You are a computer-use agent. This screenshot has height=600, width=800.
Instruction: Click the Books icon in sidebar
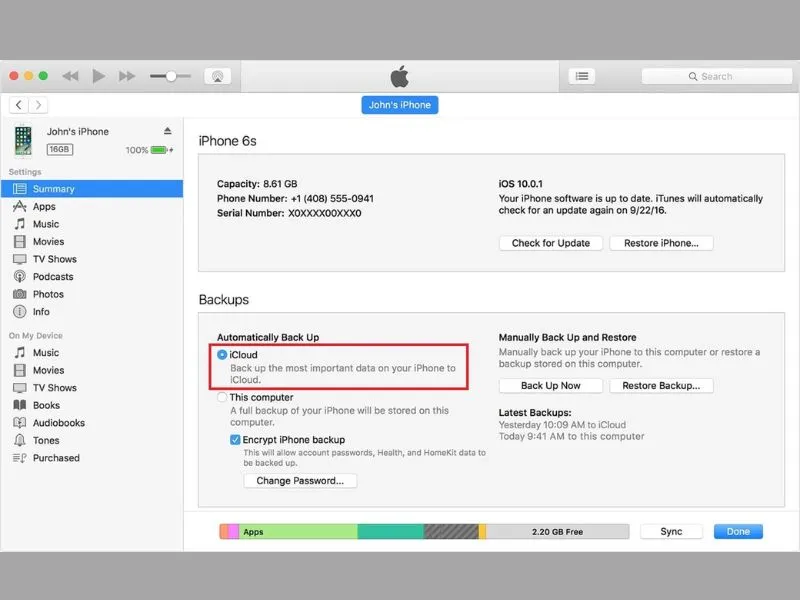coord(19,405)
